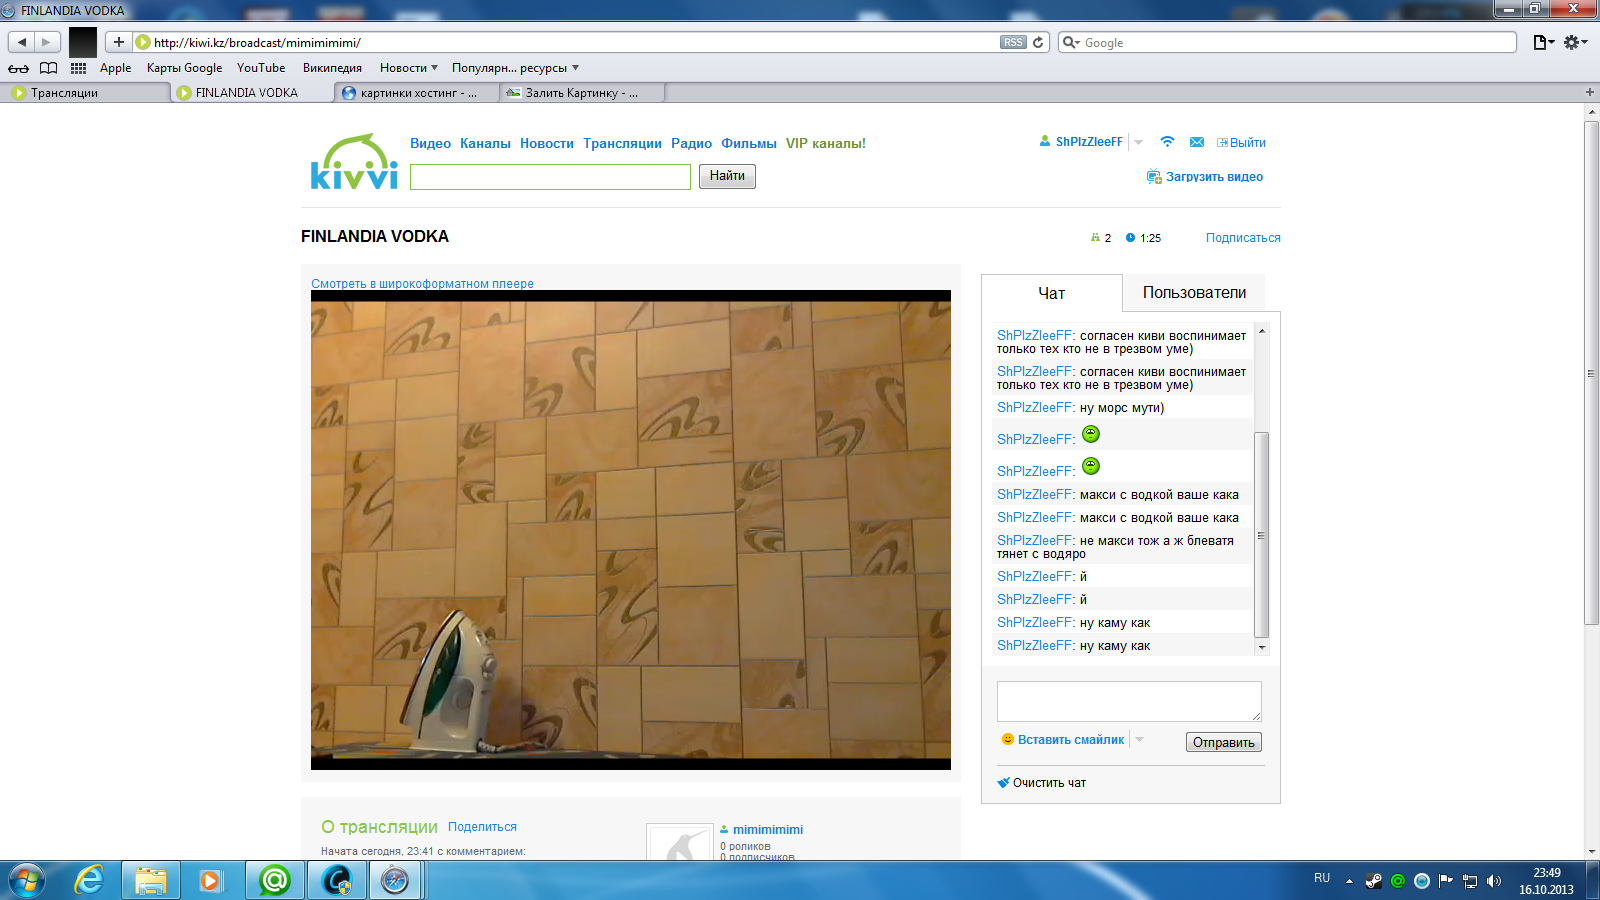Switch to картинки хостинг browser tab
This screenshot has height=900, width=1600.
417,92
